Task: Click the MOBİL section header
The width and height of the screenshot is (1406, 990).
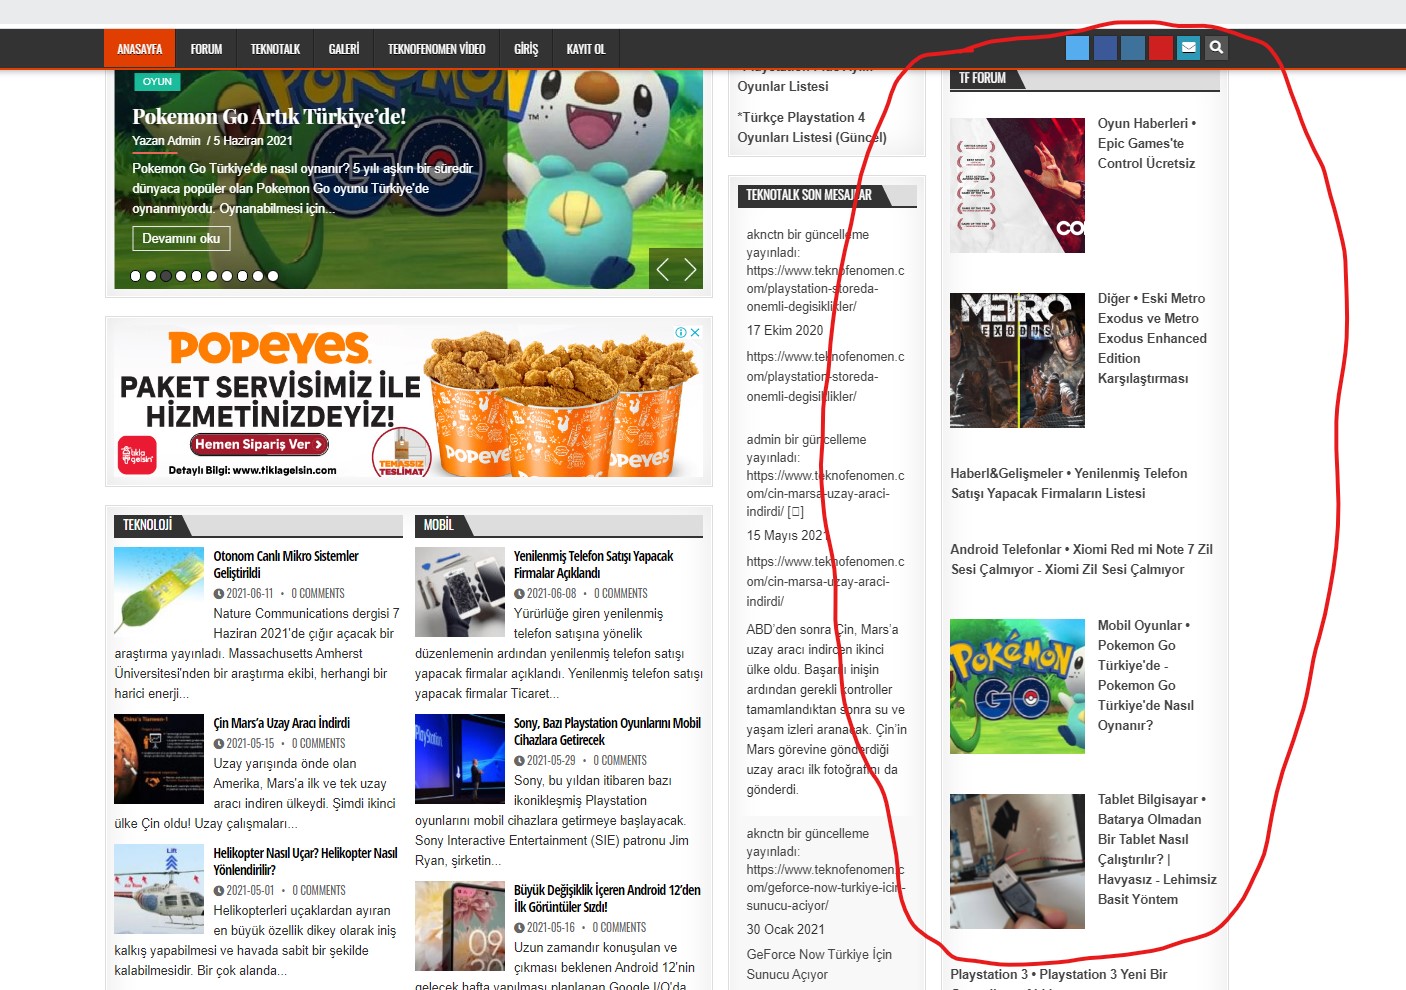Action: (x=438, y=525)
